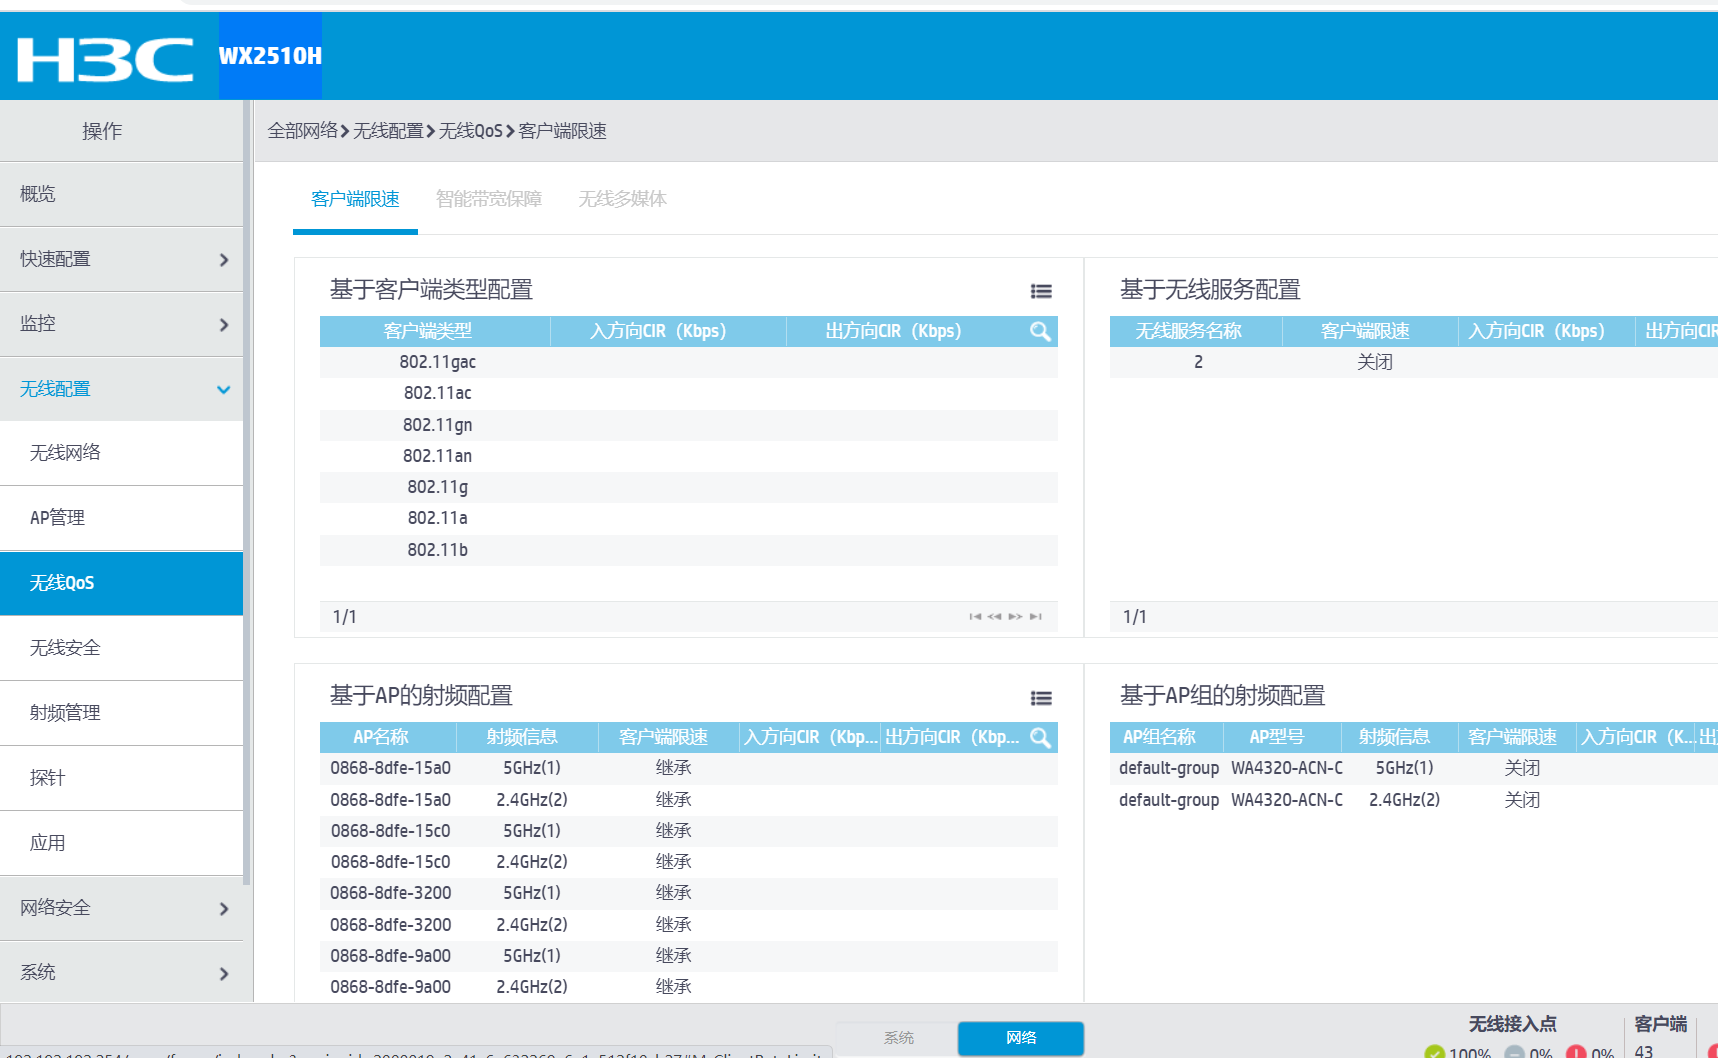Click search icon in AP radio table header
The width and height of the screenshot is (1718, 1058).
coord(1040,738)
